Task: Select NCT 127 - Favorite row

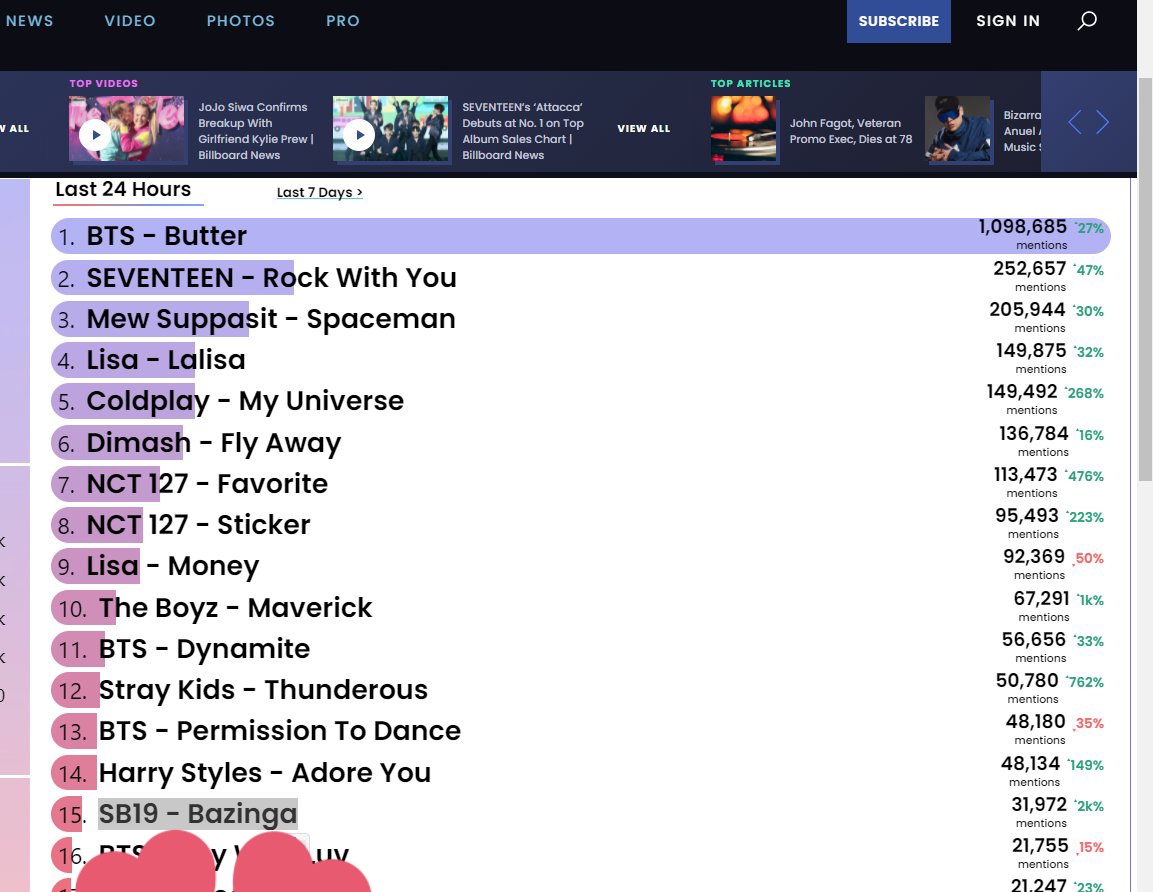Action: click(581, 484)
